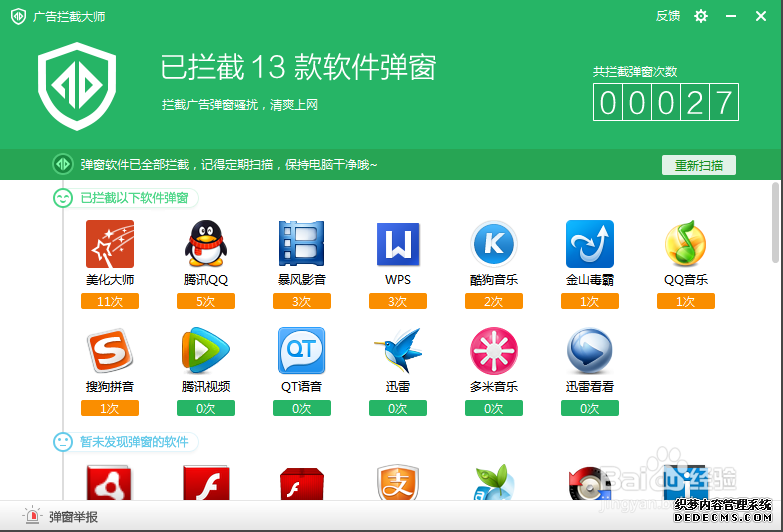Screen dimensions: 783x532
Task: Select the 多米音乐 pink icon
Action: click(494, 350)
